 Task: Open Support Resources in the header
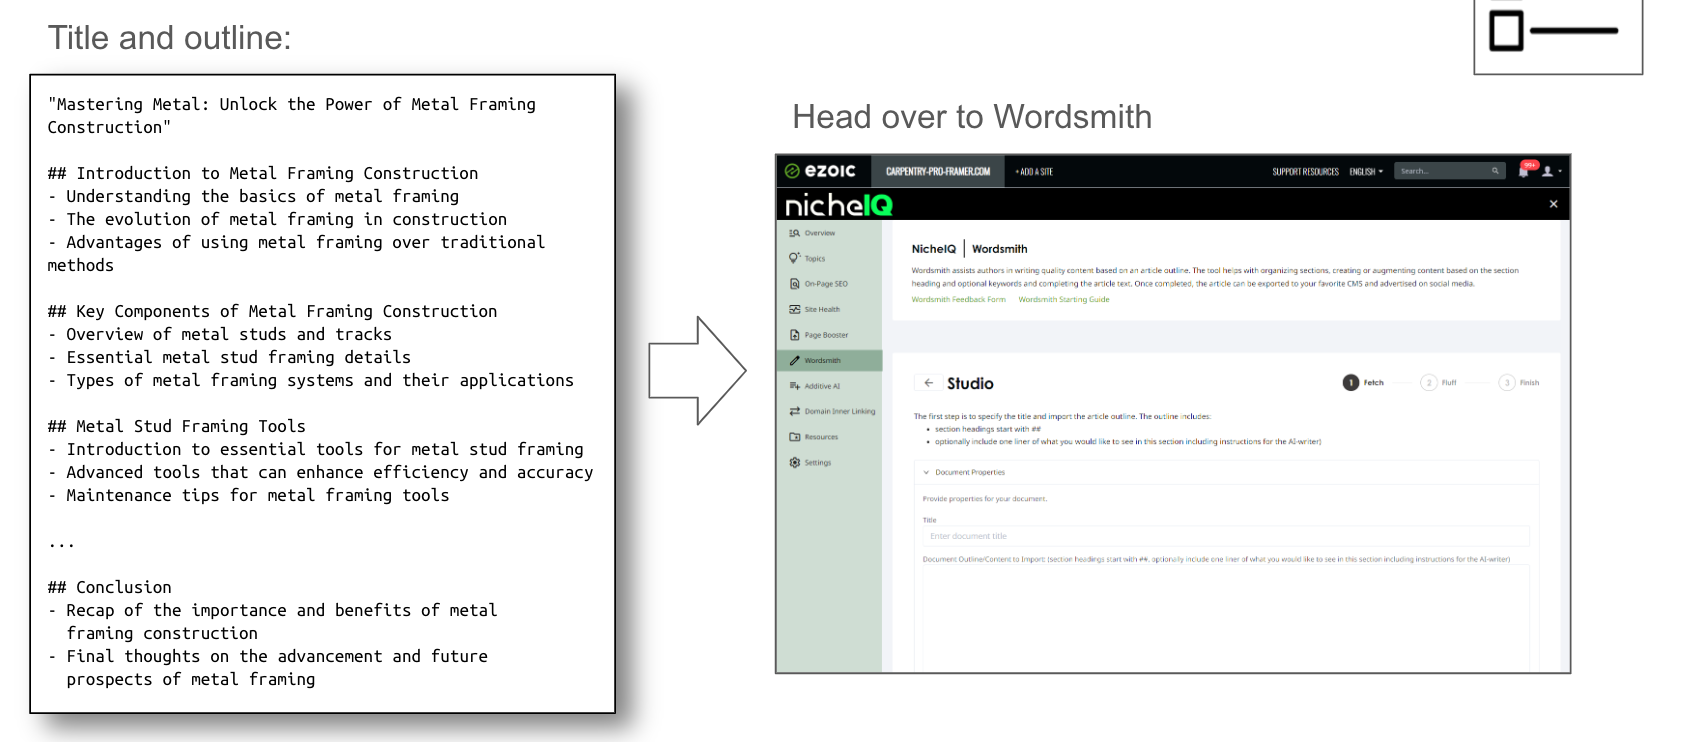(1305, 171)
